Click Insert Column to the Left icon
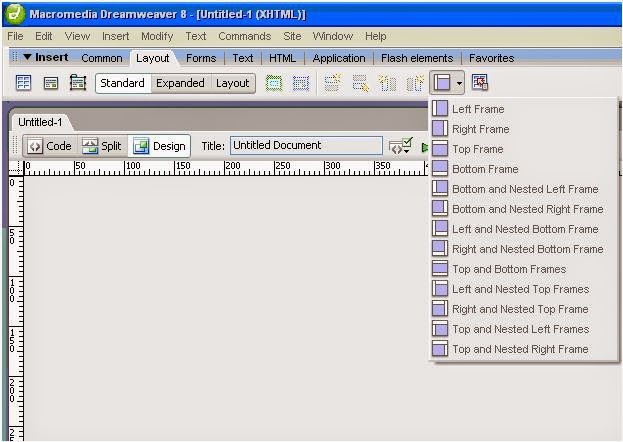 (x=387, y=83)
